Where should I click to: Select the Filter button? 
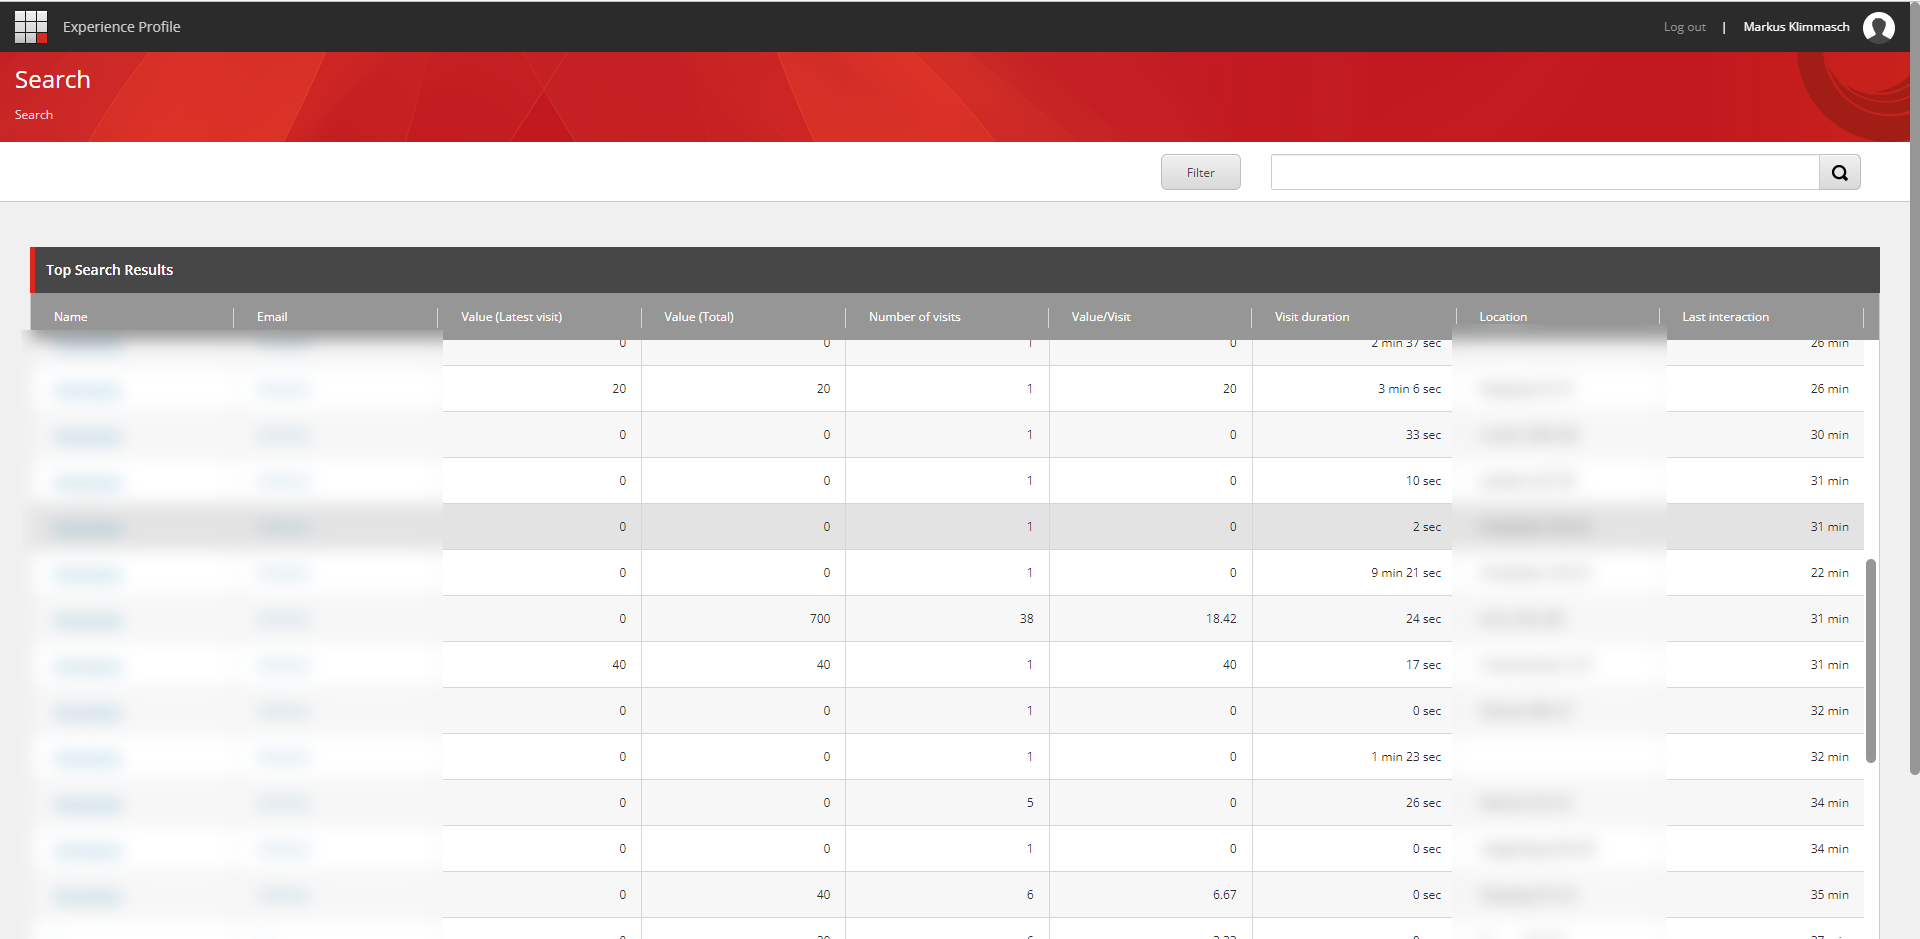(x=1200, y=172)
